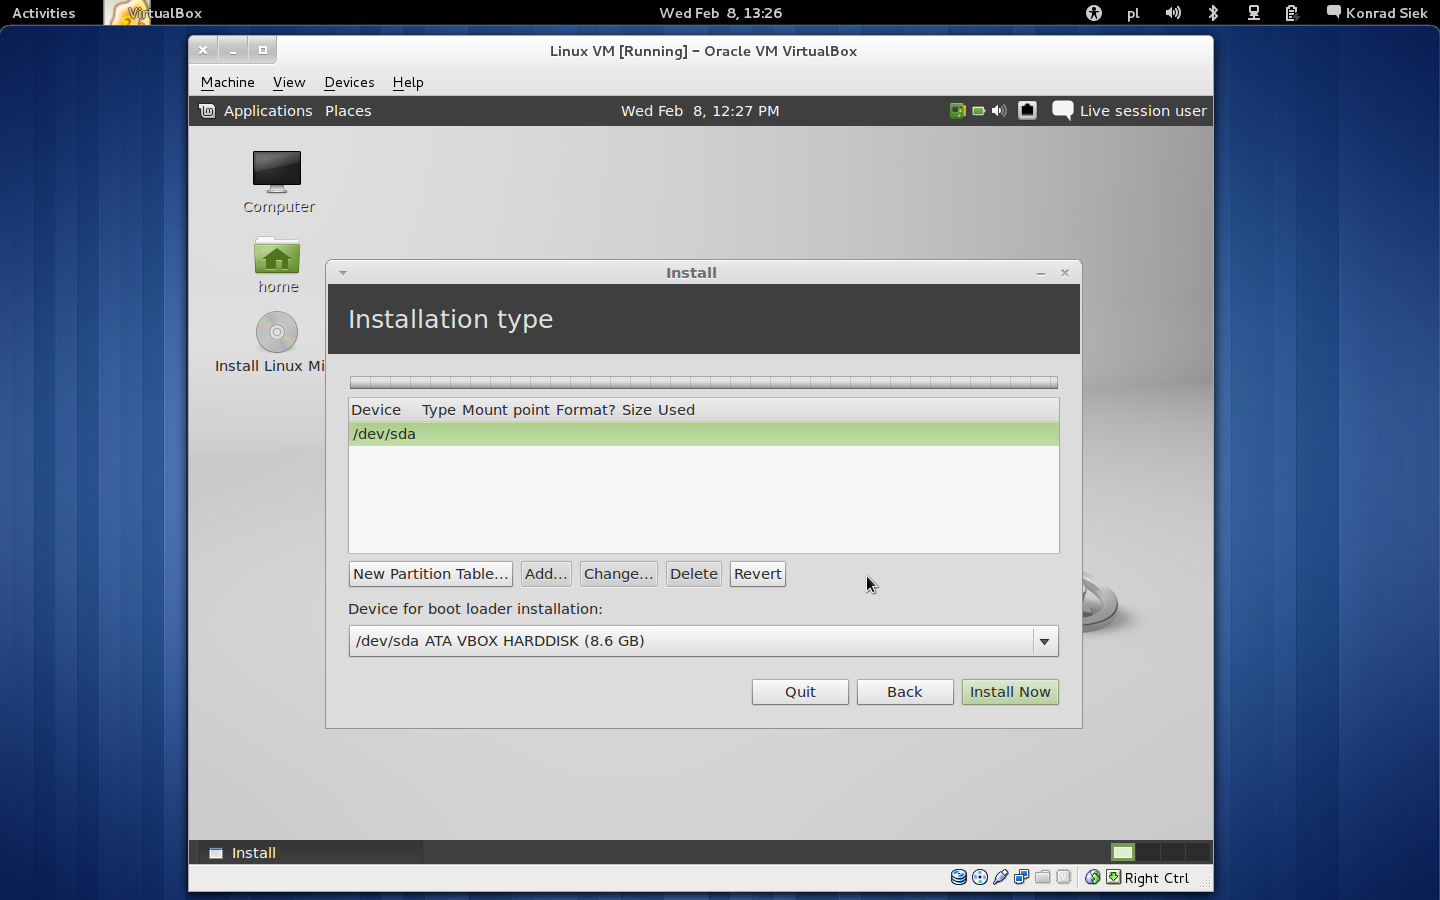
Task: Click the optical CD drive status icon
Action: coord(980,877)
